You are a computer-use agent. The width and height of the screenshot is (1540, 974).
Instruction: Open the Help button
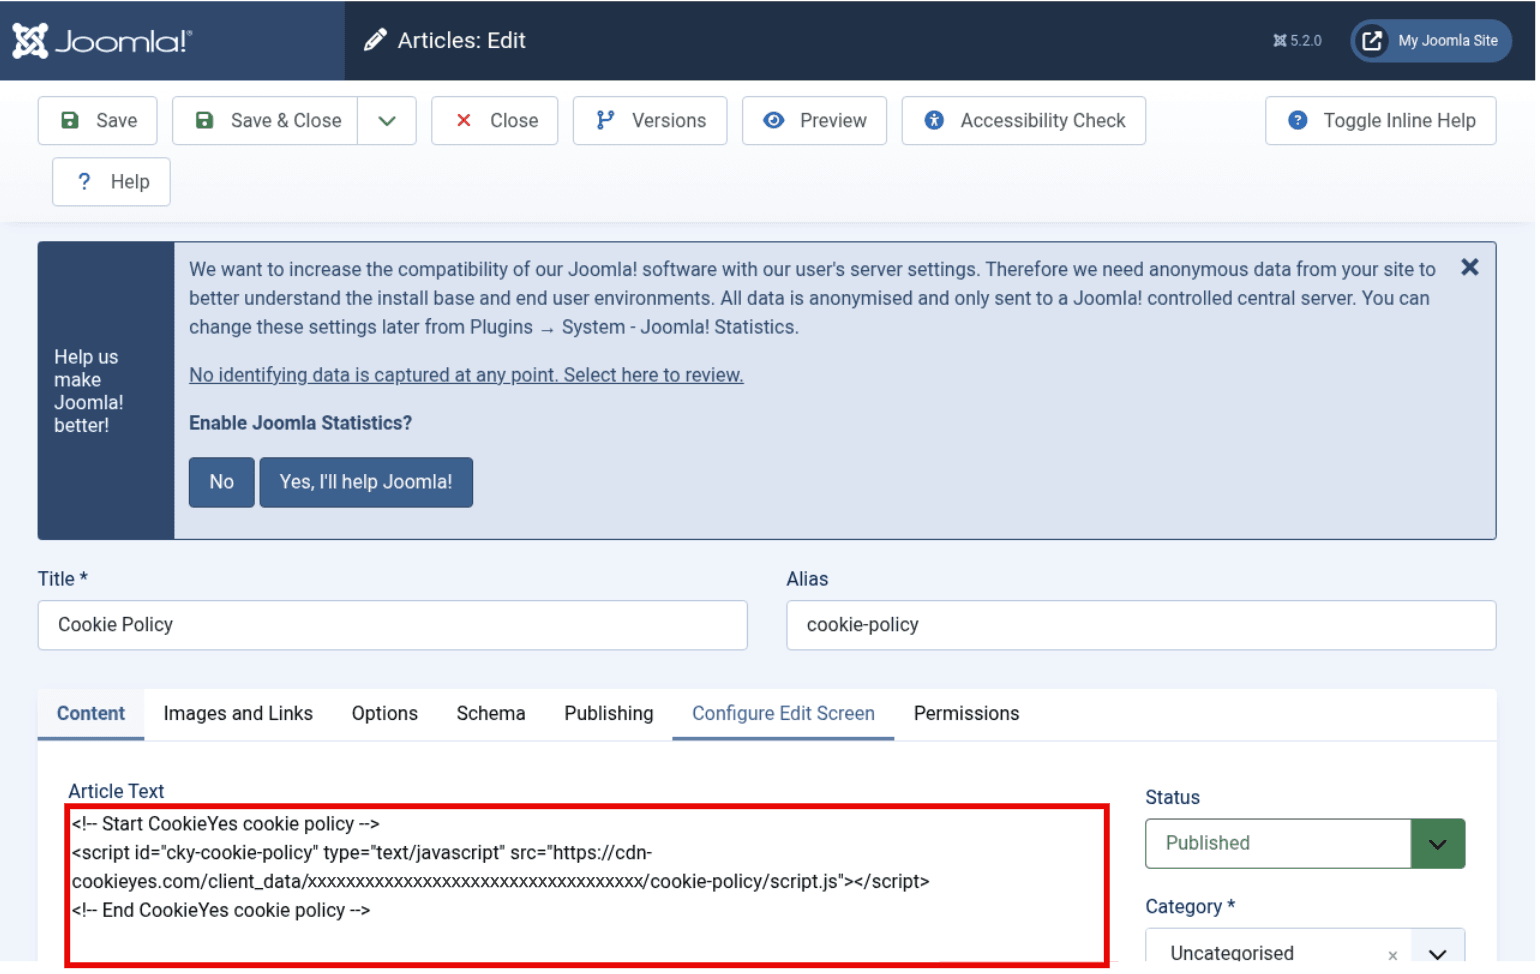click(111, 182)
